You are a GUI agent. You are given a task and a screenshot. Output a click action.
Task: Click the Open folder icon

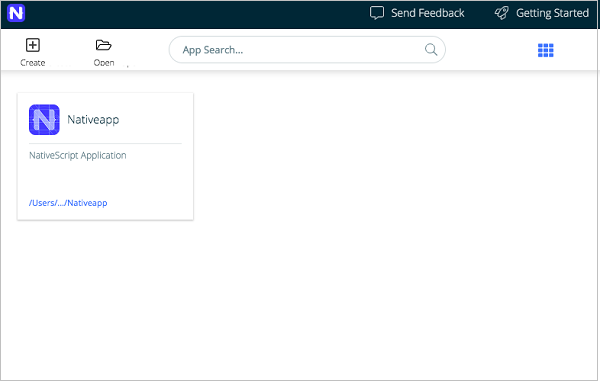click(103, 45)
